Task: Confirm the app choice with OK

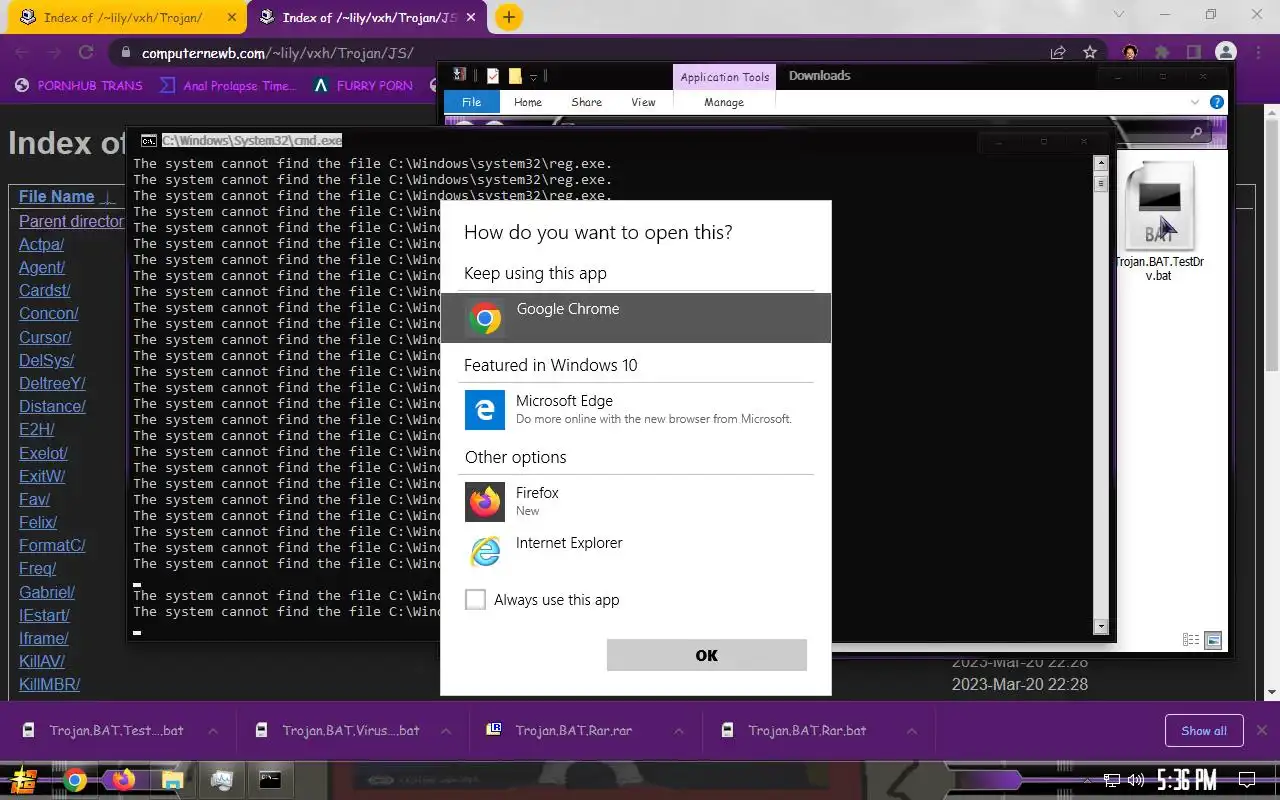Action: point(706,655)
